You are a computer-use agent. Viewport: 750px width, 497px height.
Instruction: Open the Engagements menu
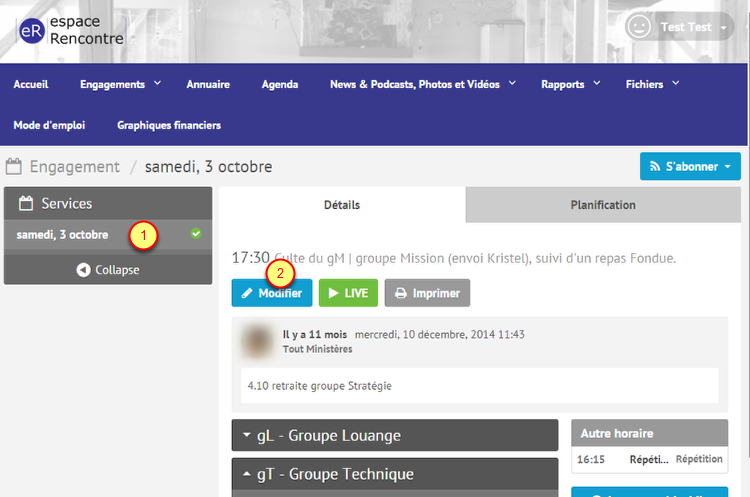click(x=112, y=84)
